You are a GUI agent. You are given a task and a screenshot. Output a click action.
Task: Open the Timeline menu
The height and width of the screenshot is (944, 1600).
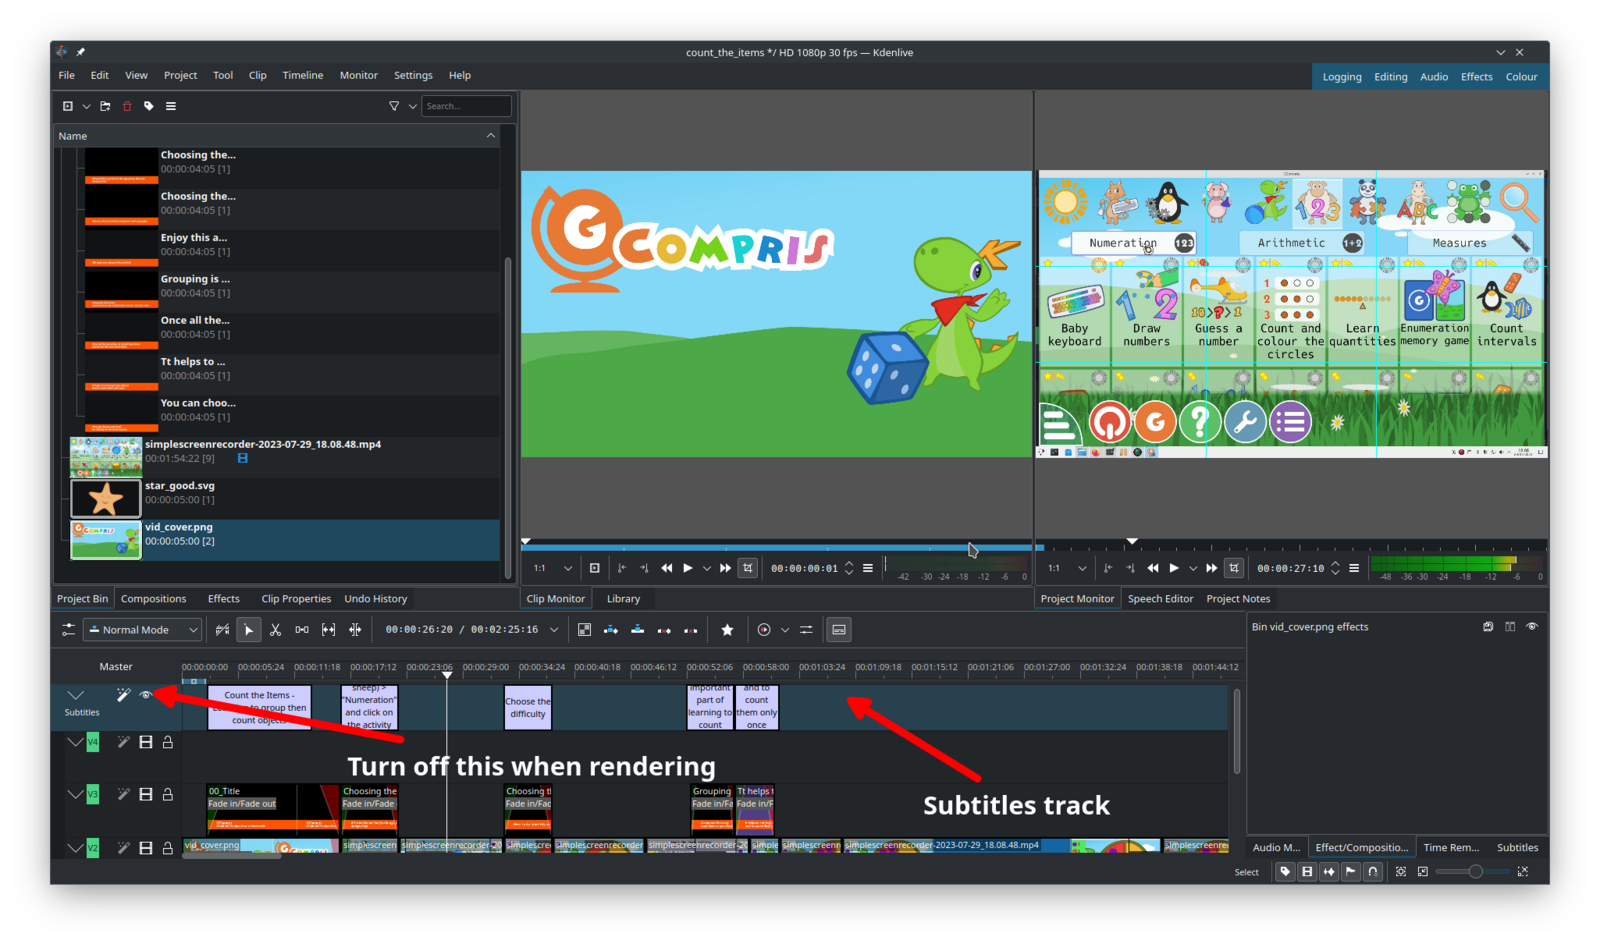(302, 75)
